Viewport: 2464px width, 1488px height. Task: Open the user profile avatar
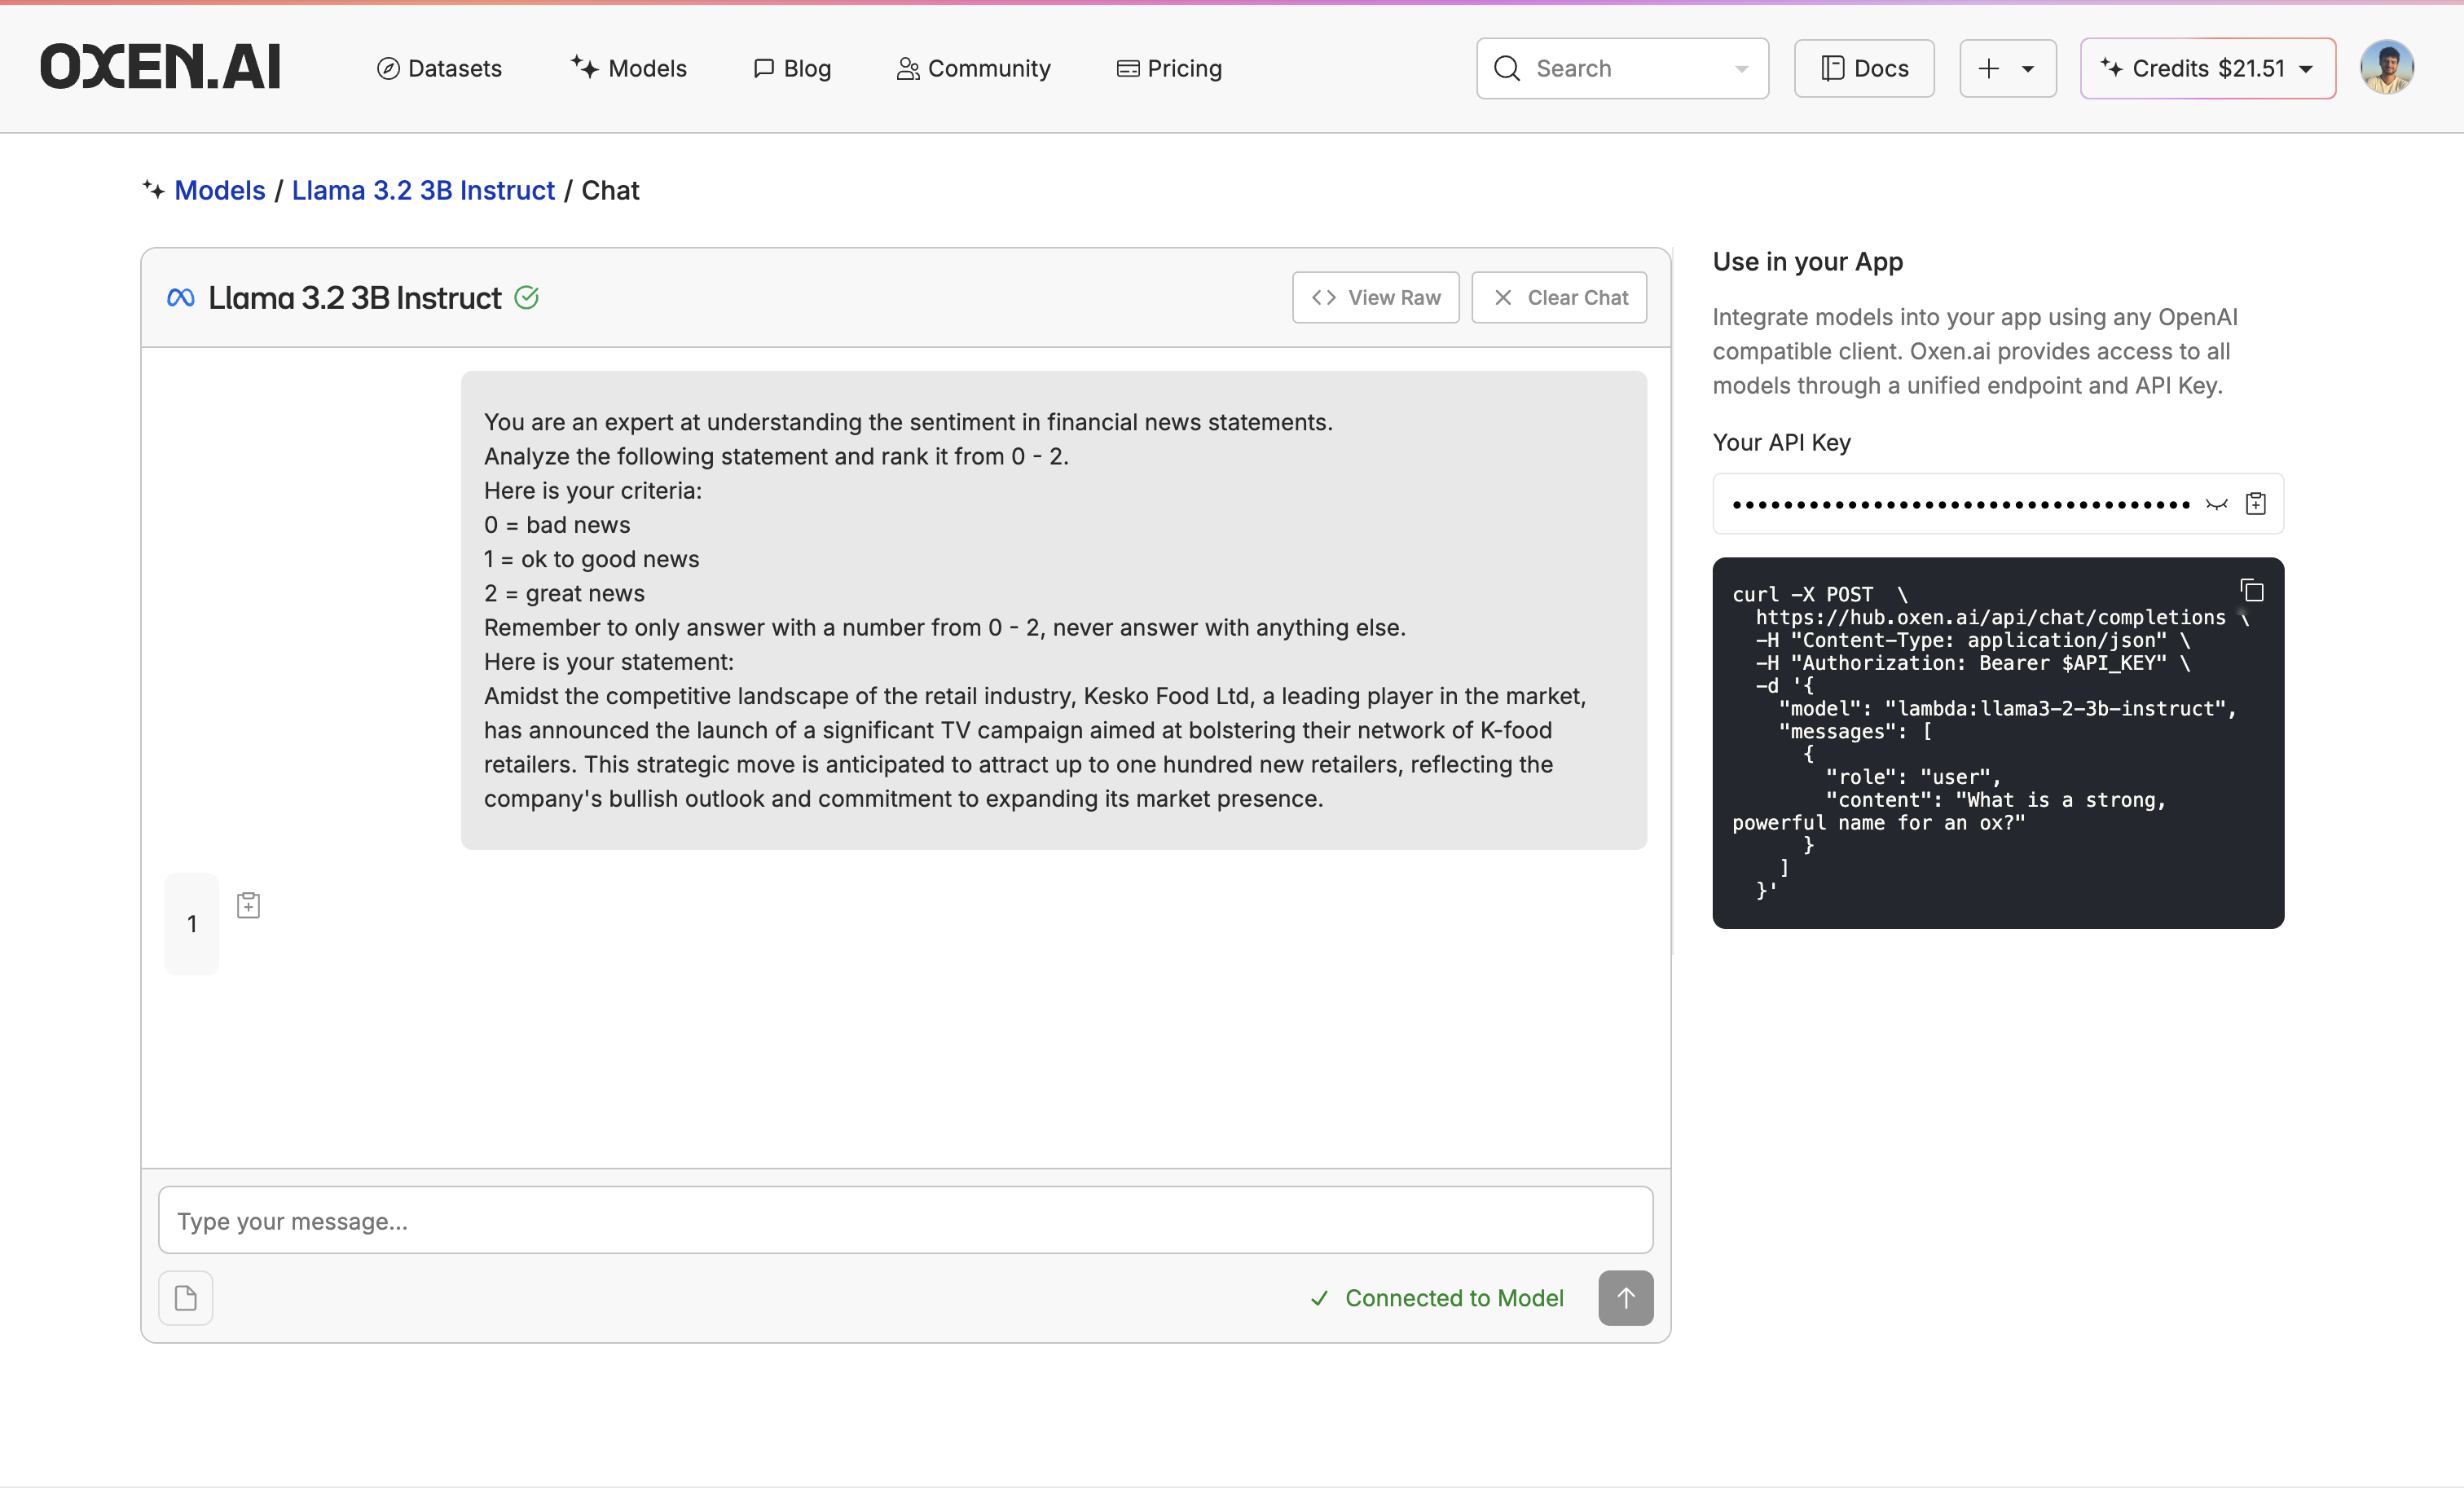click(2386, 68)
